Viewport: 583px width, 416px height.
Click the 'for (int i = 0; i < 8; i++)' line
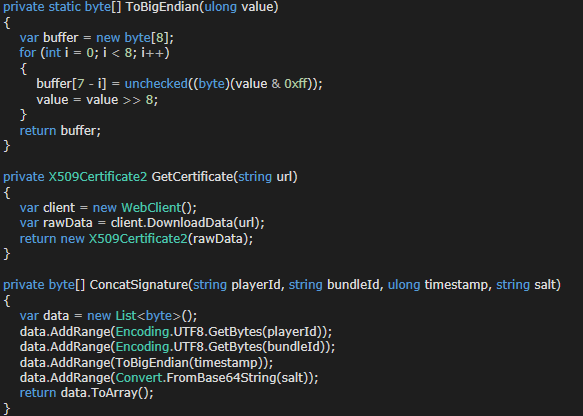[94, 53]
